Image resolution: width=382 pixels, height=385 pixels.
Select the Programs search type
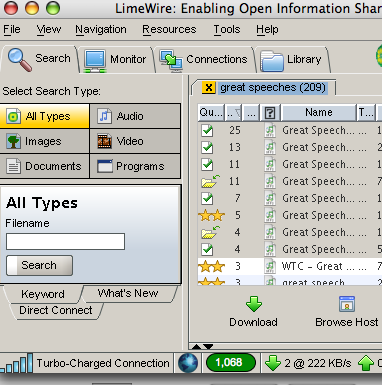click(135, 166)
